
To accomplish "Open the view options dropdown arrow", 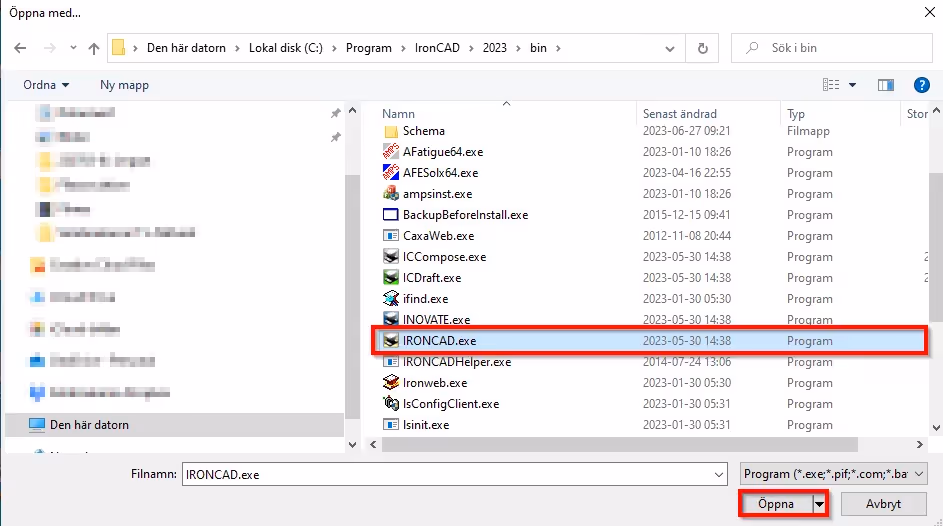I will [x=852, y=85].
